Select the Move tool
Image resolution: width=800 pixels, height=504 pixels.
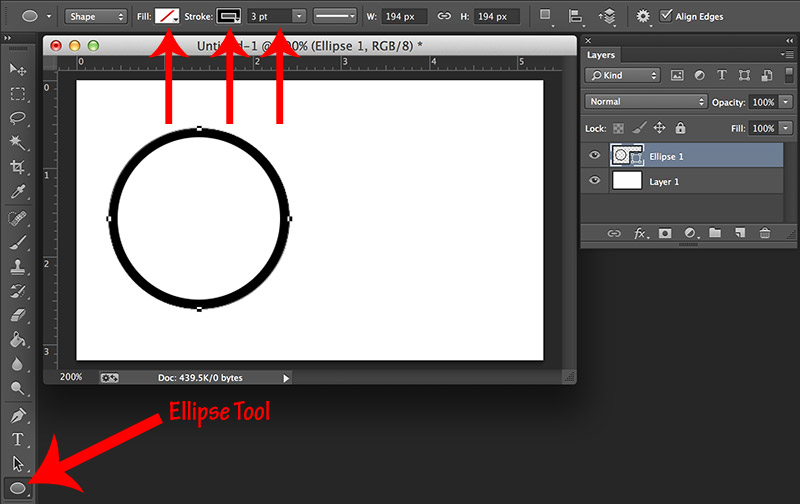pos(18,69)
